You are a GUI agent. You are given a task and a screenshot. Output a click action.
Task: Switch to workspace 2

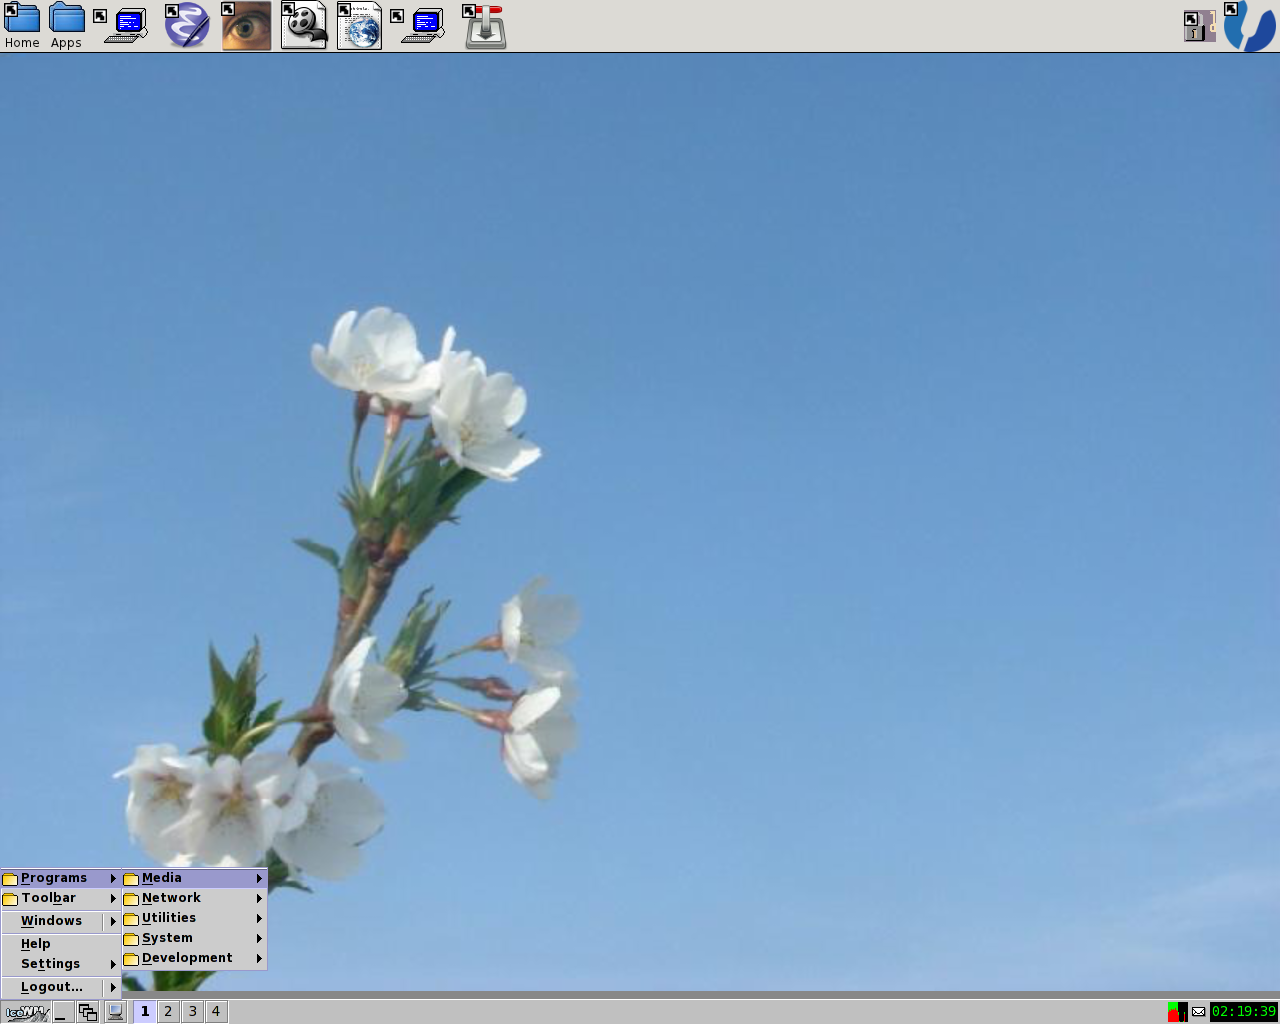[168, 1012]
